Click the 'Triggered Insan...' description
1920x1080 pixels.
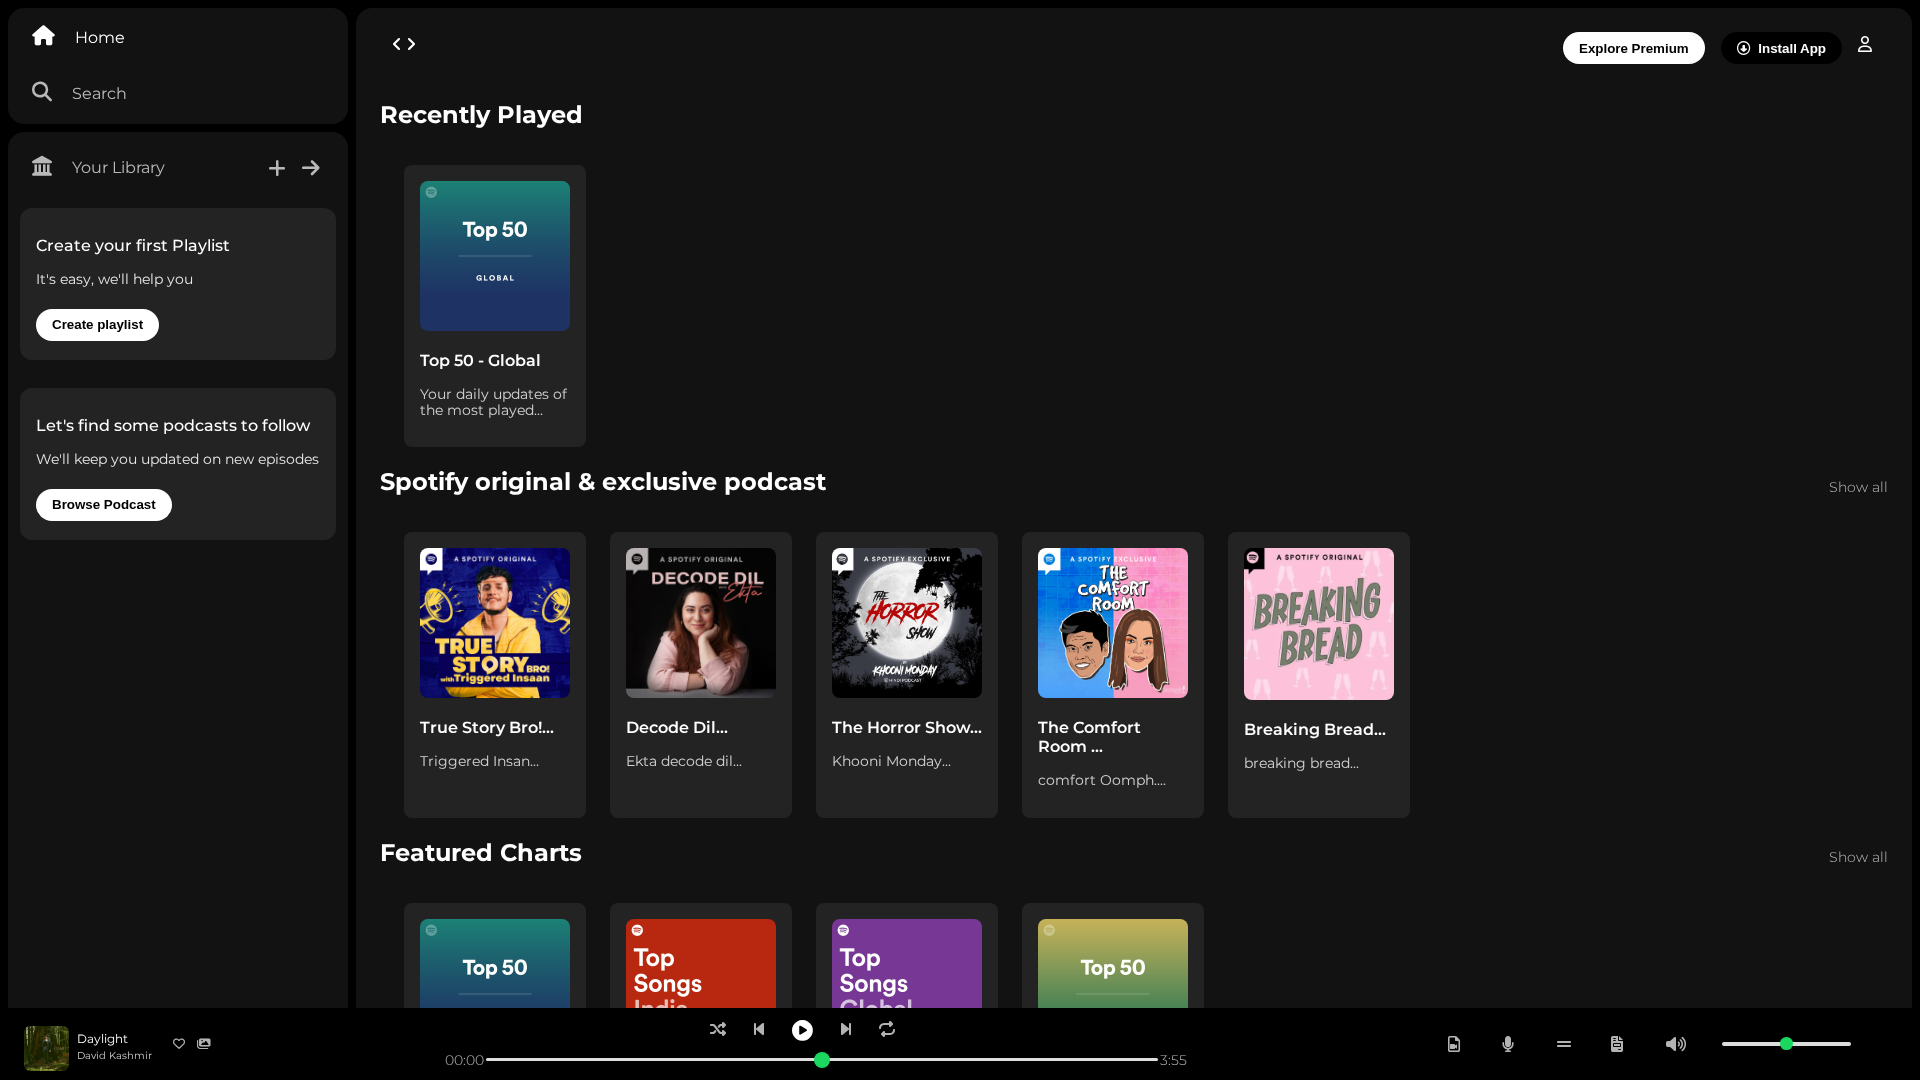479,762
